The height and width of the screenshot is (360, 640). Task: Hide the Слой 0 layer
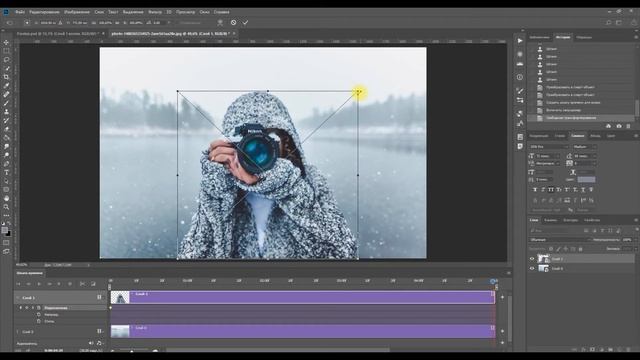[532, 269]
